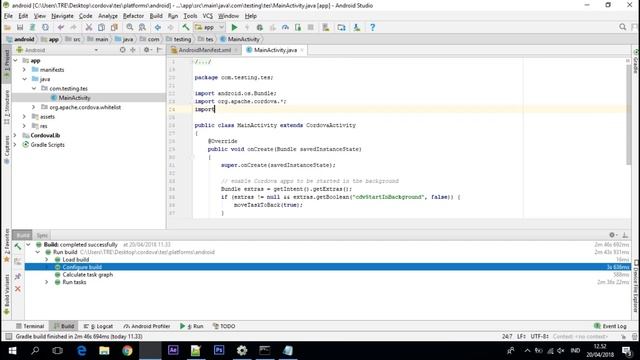640x360 pixels.
Task: Click the Navigate Back arrow icon
Action: pyautogui.click(x=158, y=27)
